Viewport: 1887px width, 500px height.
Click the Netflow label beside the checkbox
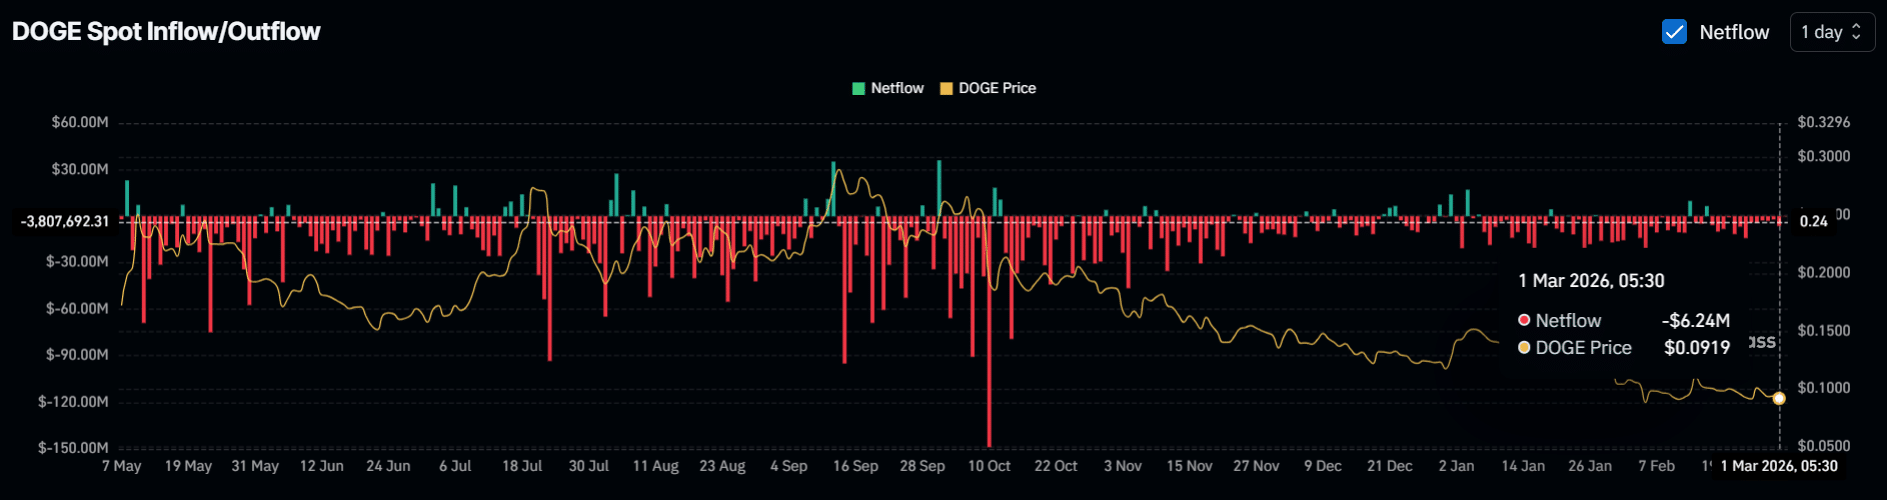[1734, 32]
